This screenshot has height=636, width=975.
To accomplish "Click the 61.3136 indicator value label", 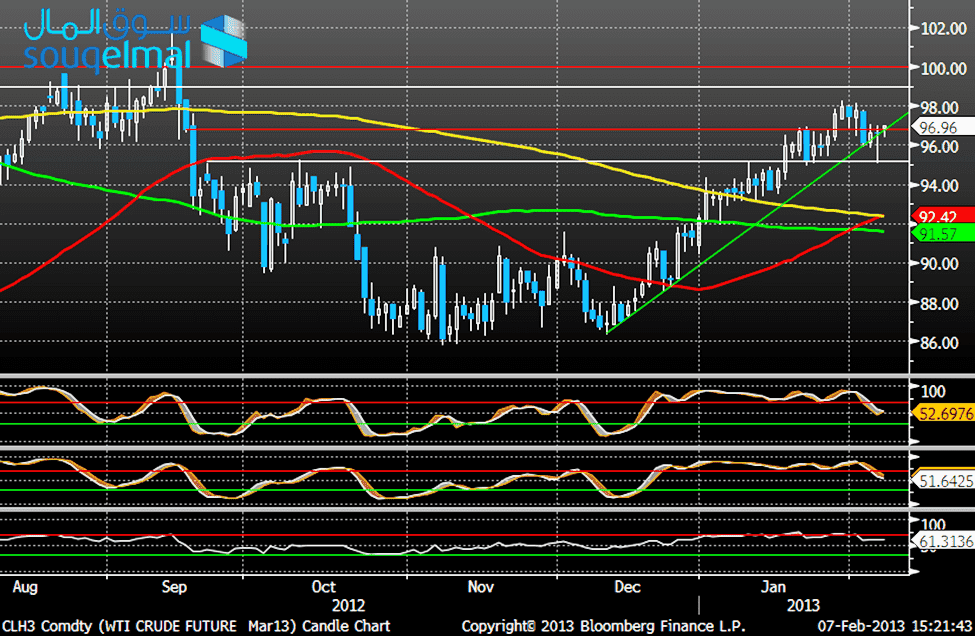I will (943, 541).
